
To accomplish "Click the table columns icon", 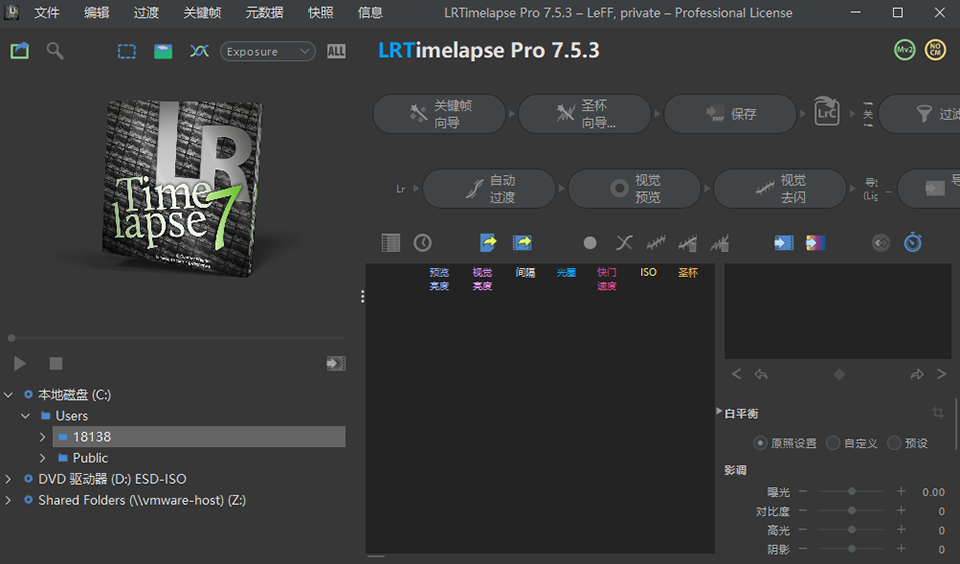I will (x=391, y=243).
